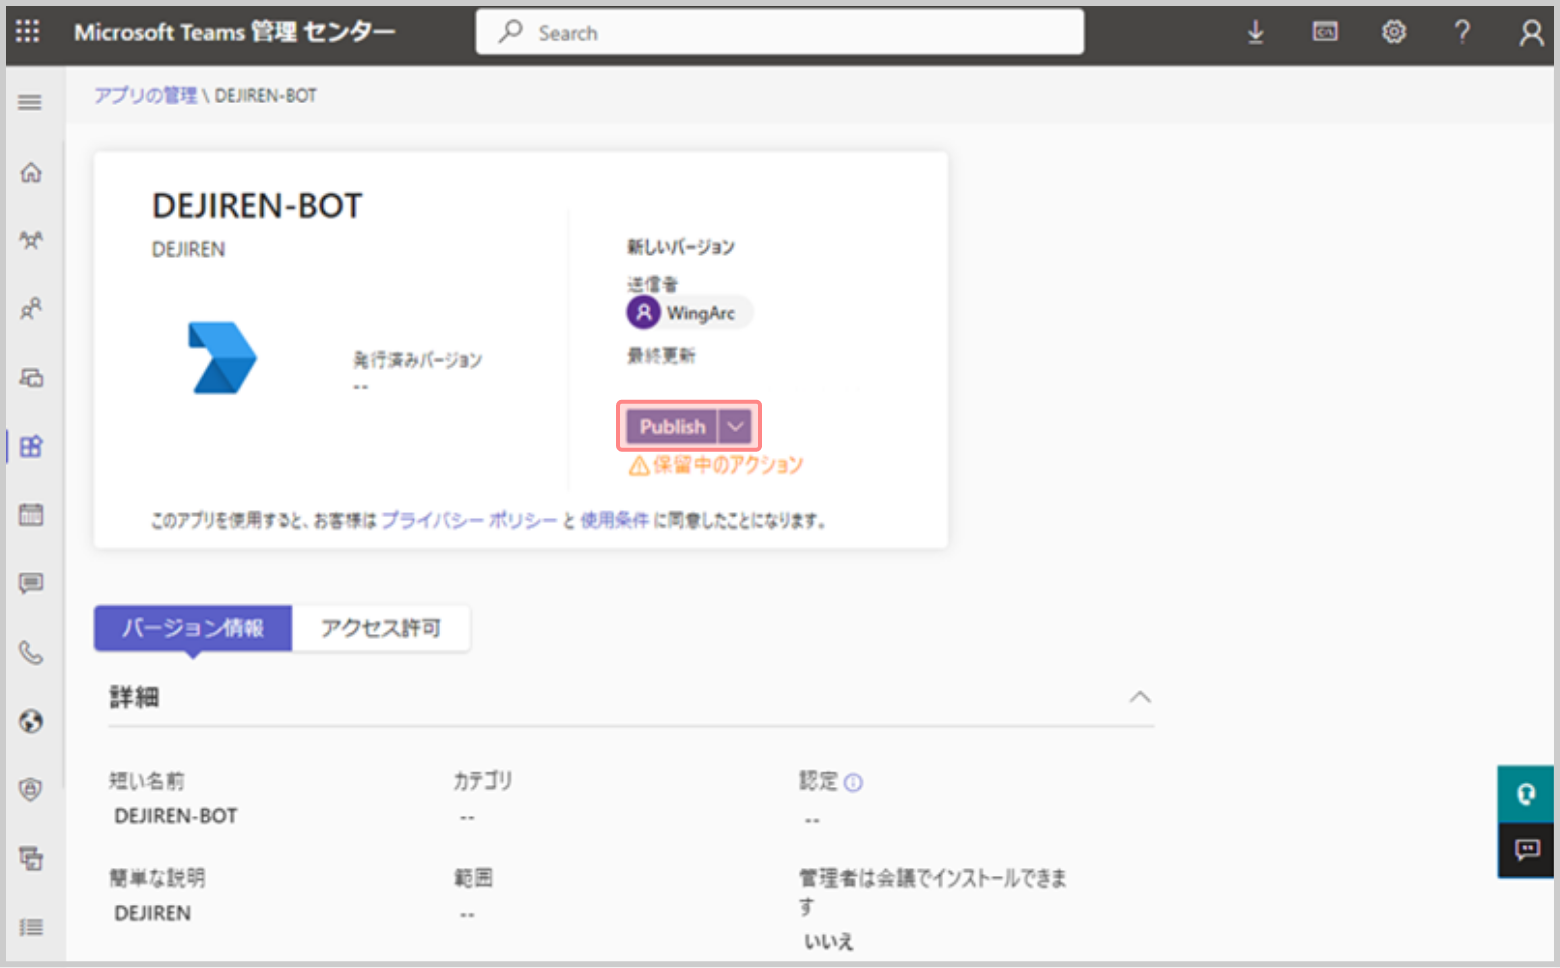Click the Search input field
This screenshot has width=1560, height=968.
coord(780,32)
